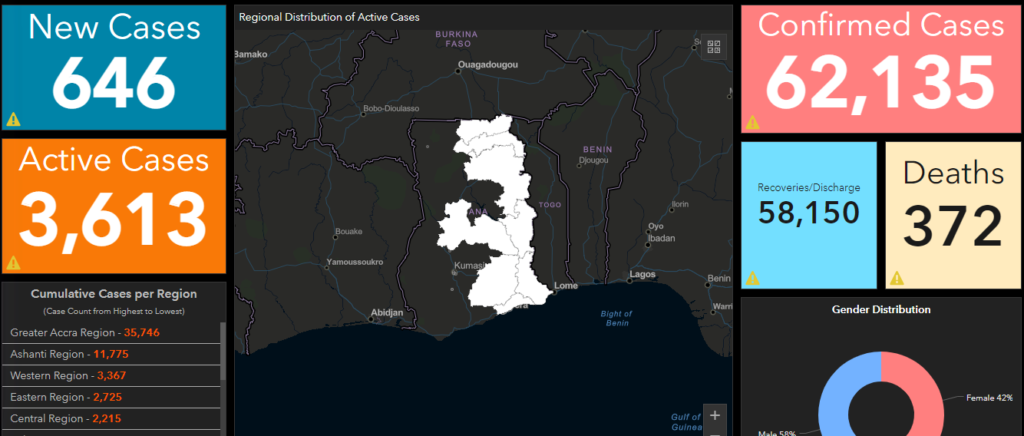1024x436 pixels.
Task: Click the Cumulative Cases per Region heading
Action: (114, 294)
